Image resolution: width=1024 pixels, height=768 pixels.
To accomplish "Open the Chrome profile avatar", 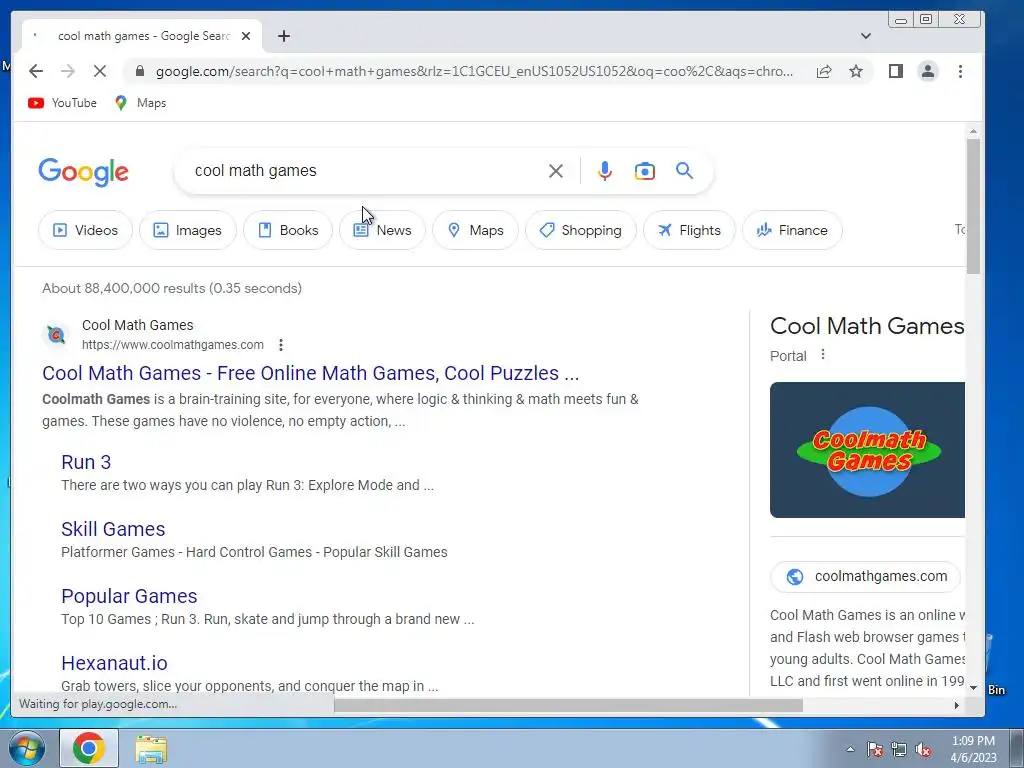I will pyautogui.click(x=928, y=71).
